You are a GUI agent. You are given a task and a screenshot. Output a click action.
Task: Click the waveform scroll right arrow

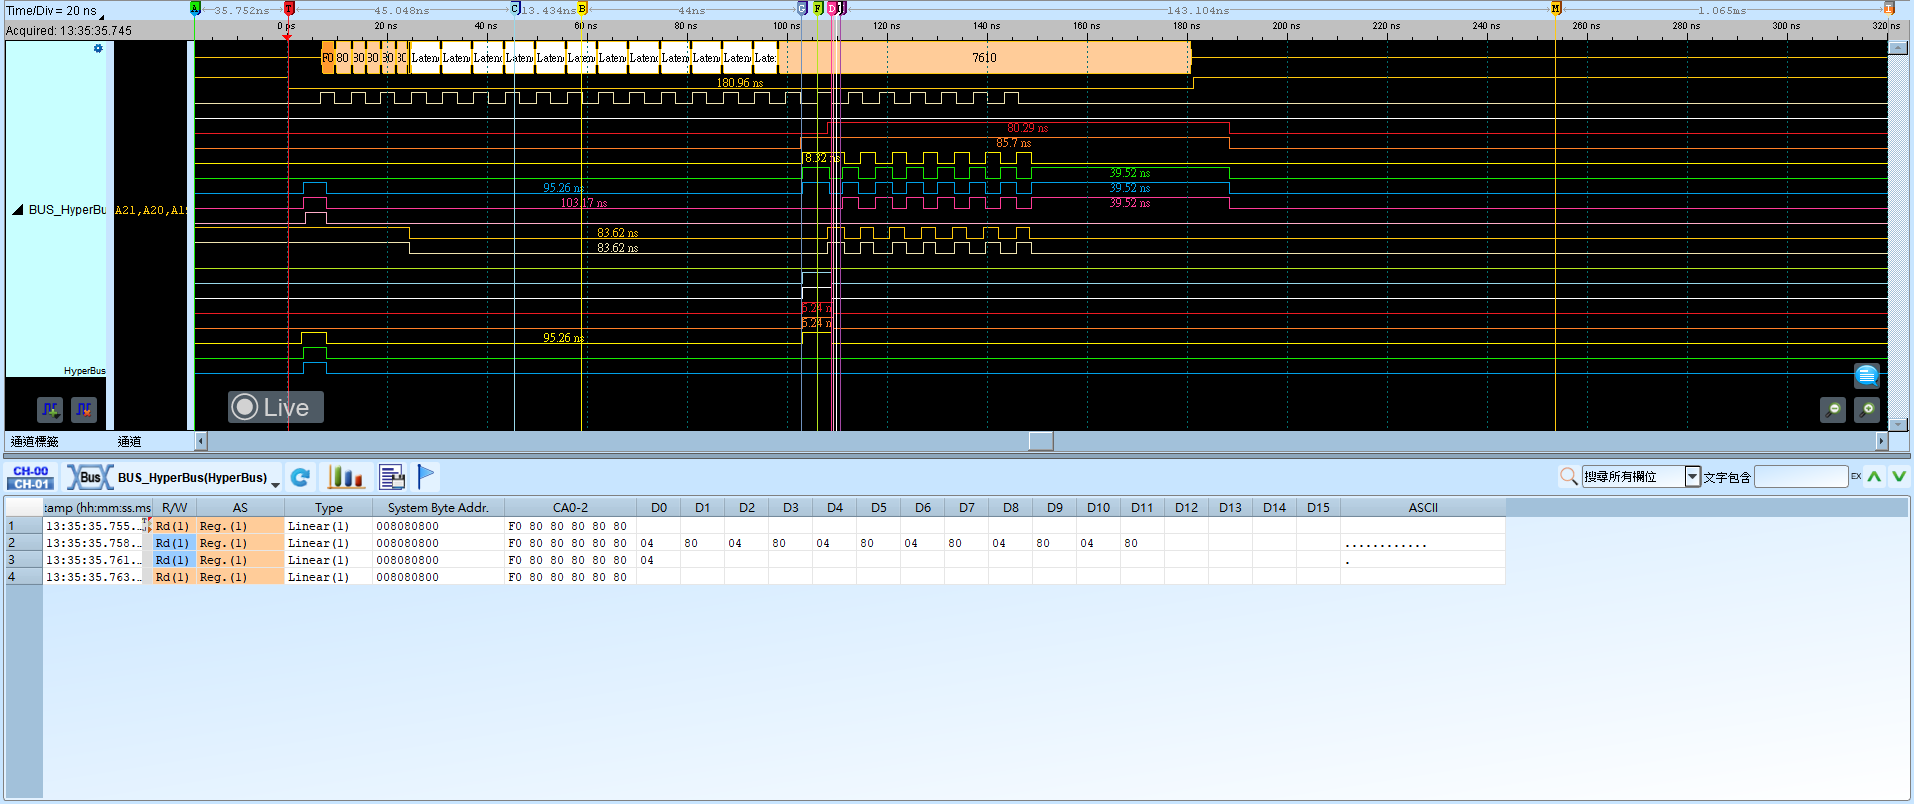(x=1881, y=441)
